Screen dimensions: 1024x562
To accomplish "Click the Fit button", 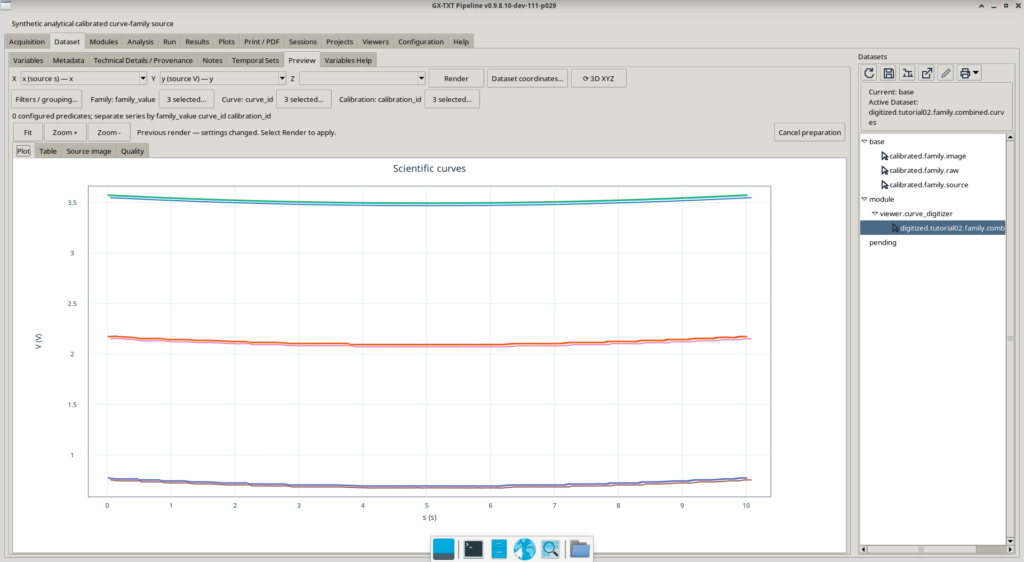I will pyautogui.click(x=28, y=133).
